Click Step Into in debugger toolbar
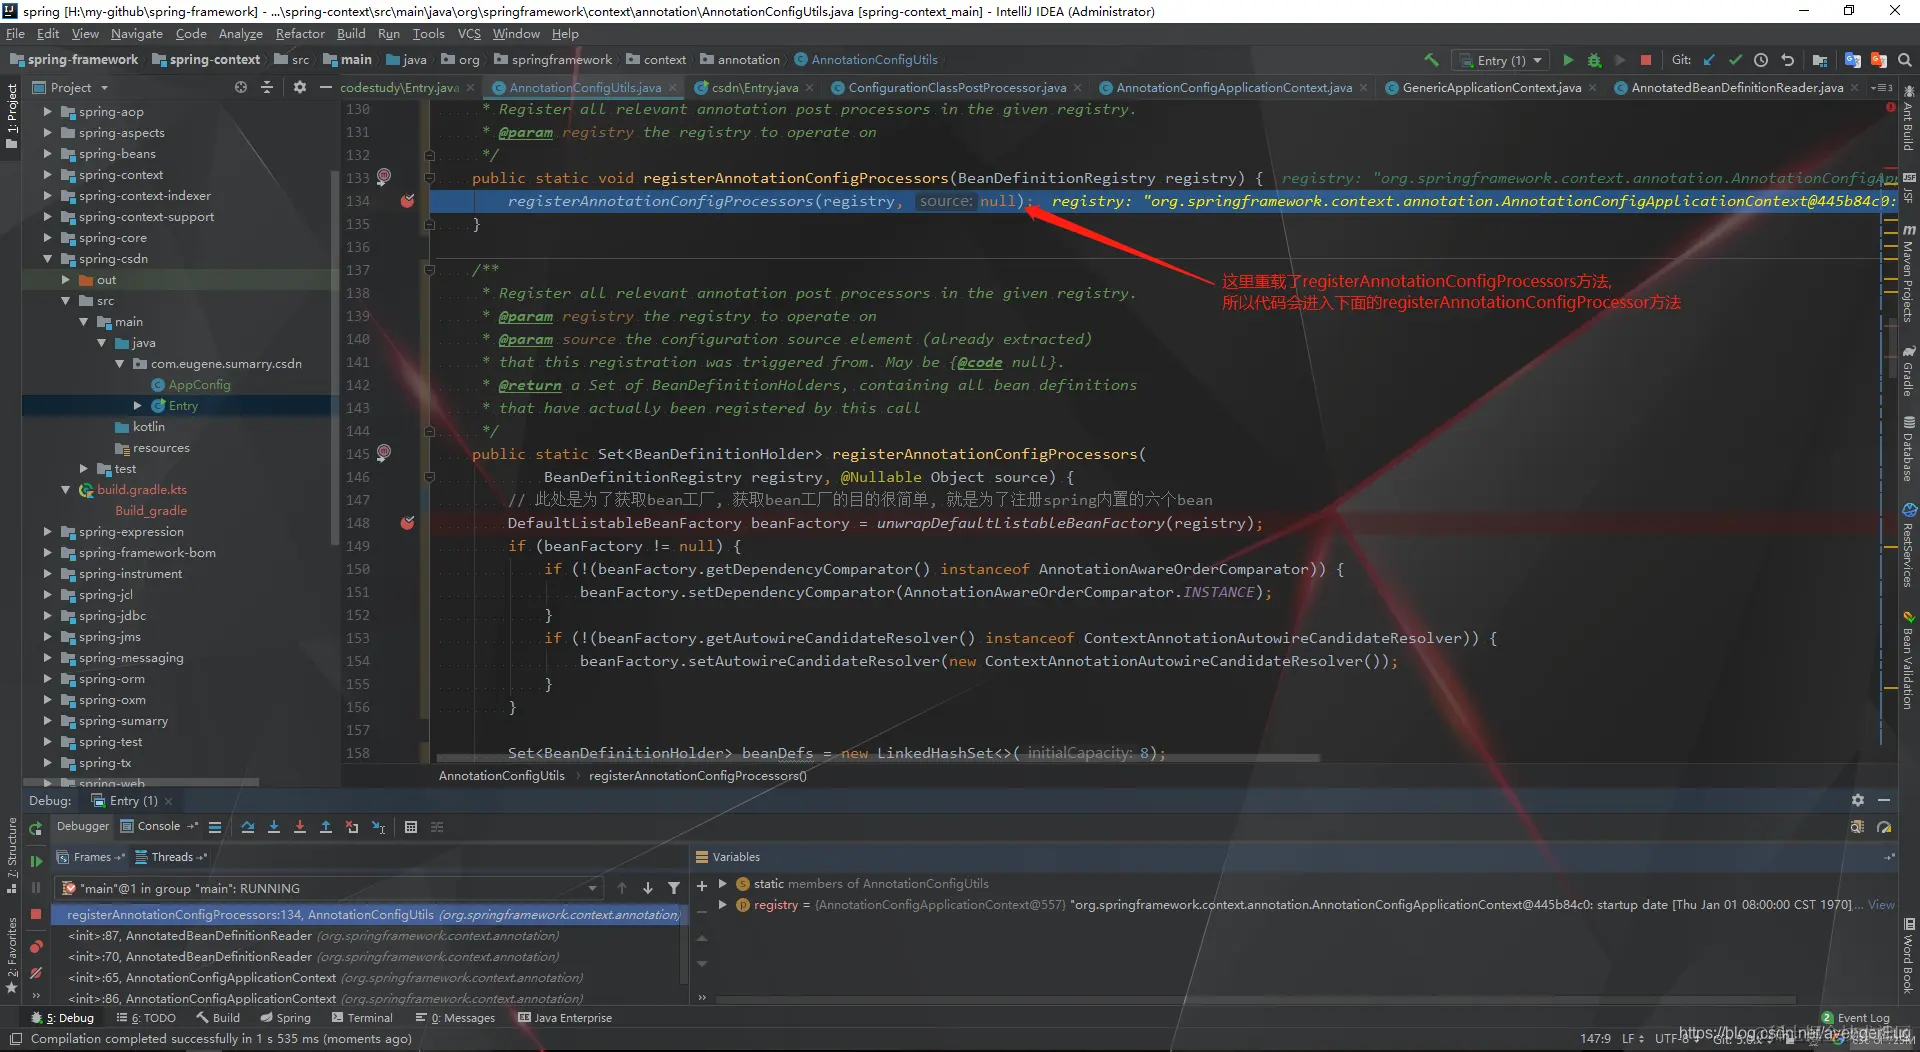The image size is (1920, 1052). [x=274, y=827]
